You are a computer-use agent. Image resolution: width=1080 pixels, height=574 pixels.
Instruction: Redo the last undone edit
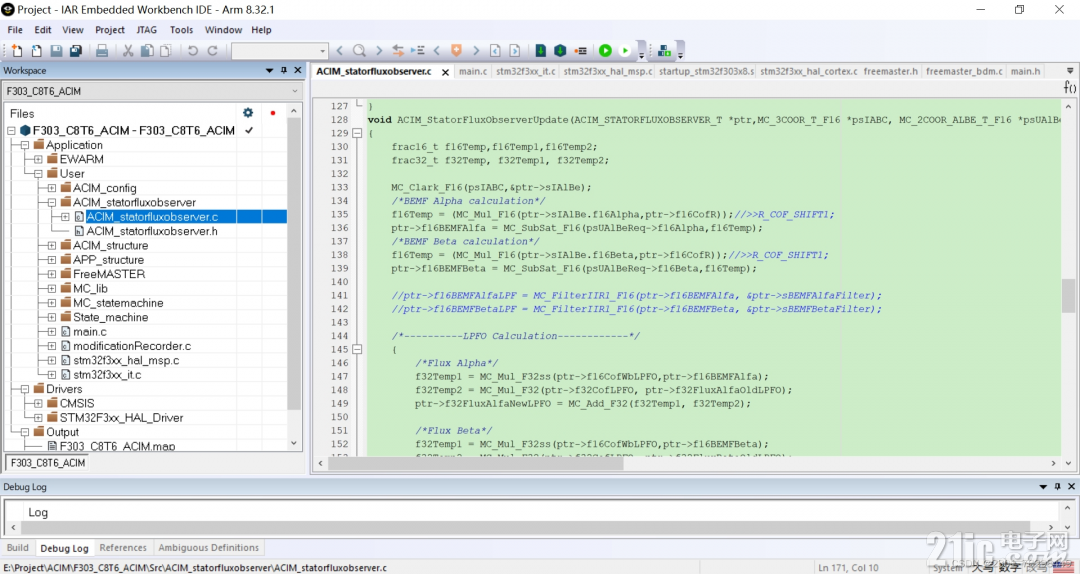pos(213,50)
